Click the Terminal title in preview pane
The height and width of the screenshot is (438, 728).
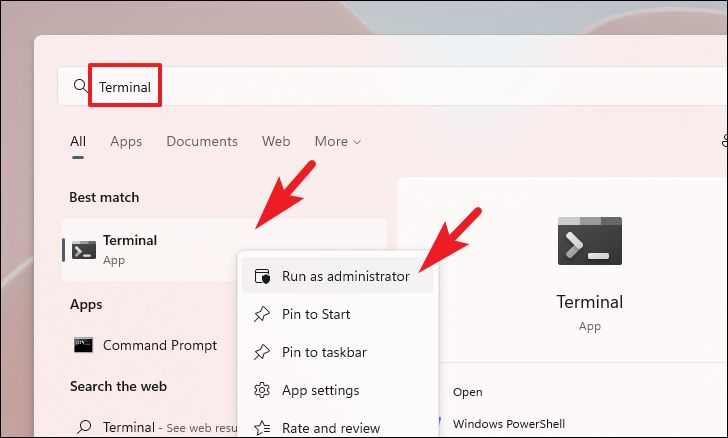[x=590, y=302]
